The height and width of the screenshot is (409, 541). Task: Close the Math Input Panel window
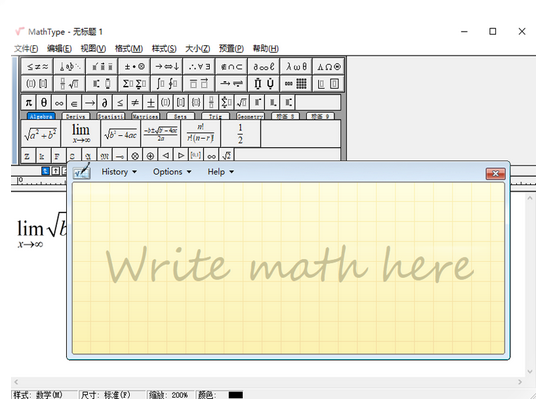coord(495,173)
